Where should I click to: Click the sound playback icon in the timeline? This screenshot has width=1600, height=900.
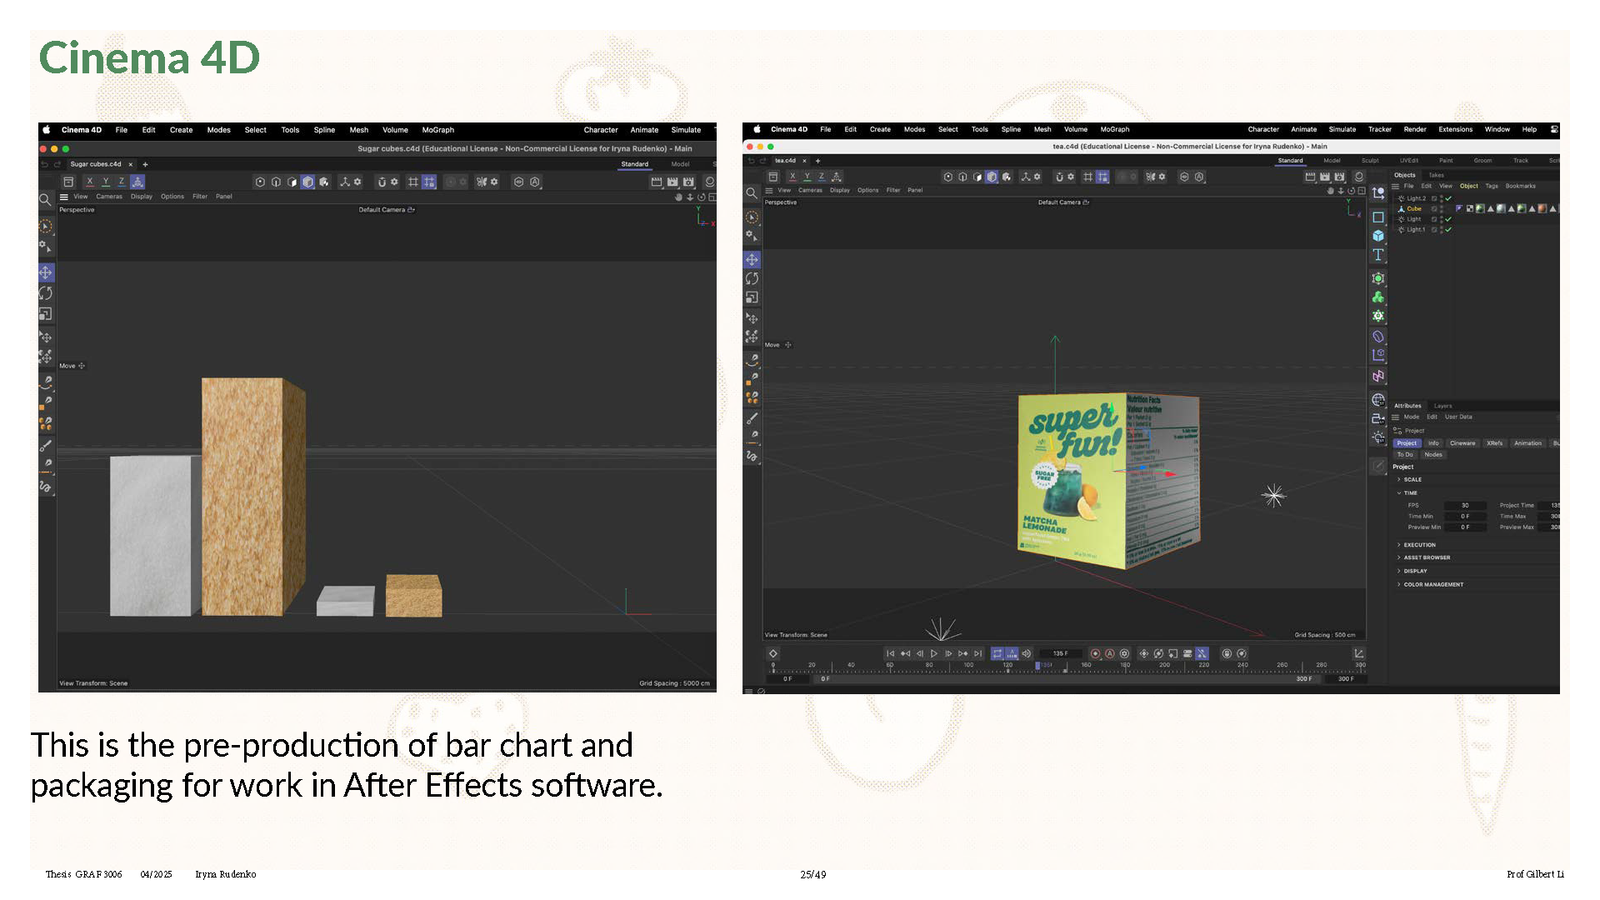(x=1026, y=654)
